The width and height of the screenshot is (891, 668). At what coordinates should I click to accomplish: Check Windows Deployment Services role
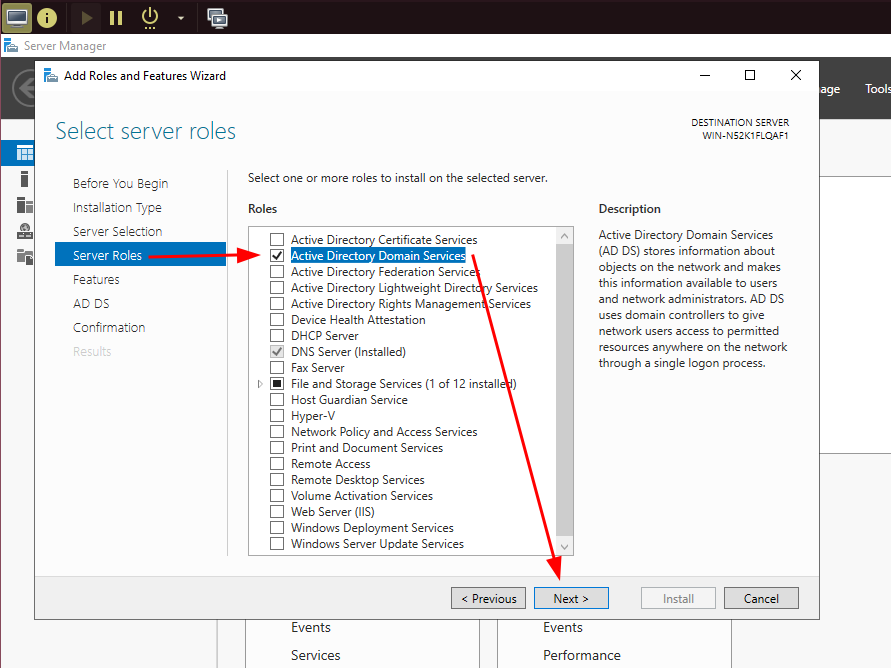point(277,528)
